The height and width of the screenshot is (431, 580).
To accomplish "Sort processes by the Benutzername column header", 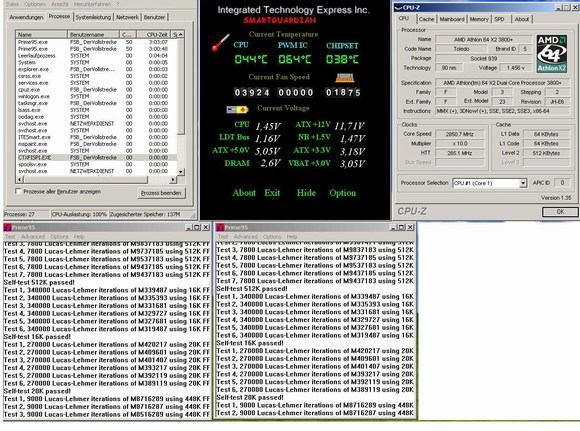I will coord(93,34).
